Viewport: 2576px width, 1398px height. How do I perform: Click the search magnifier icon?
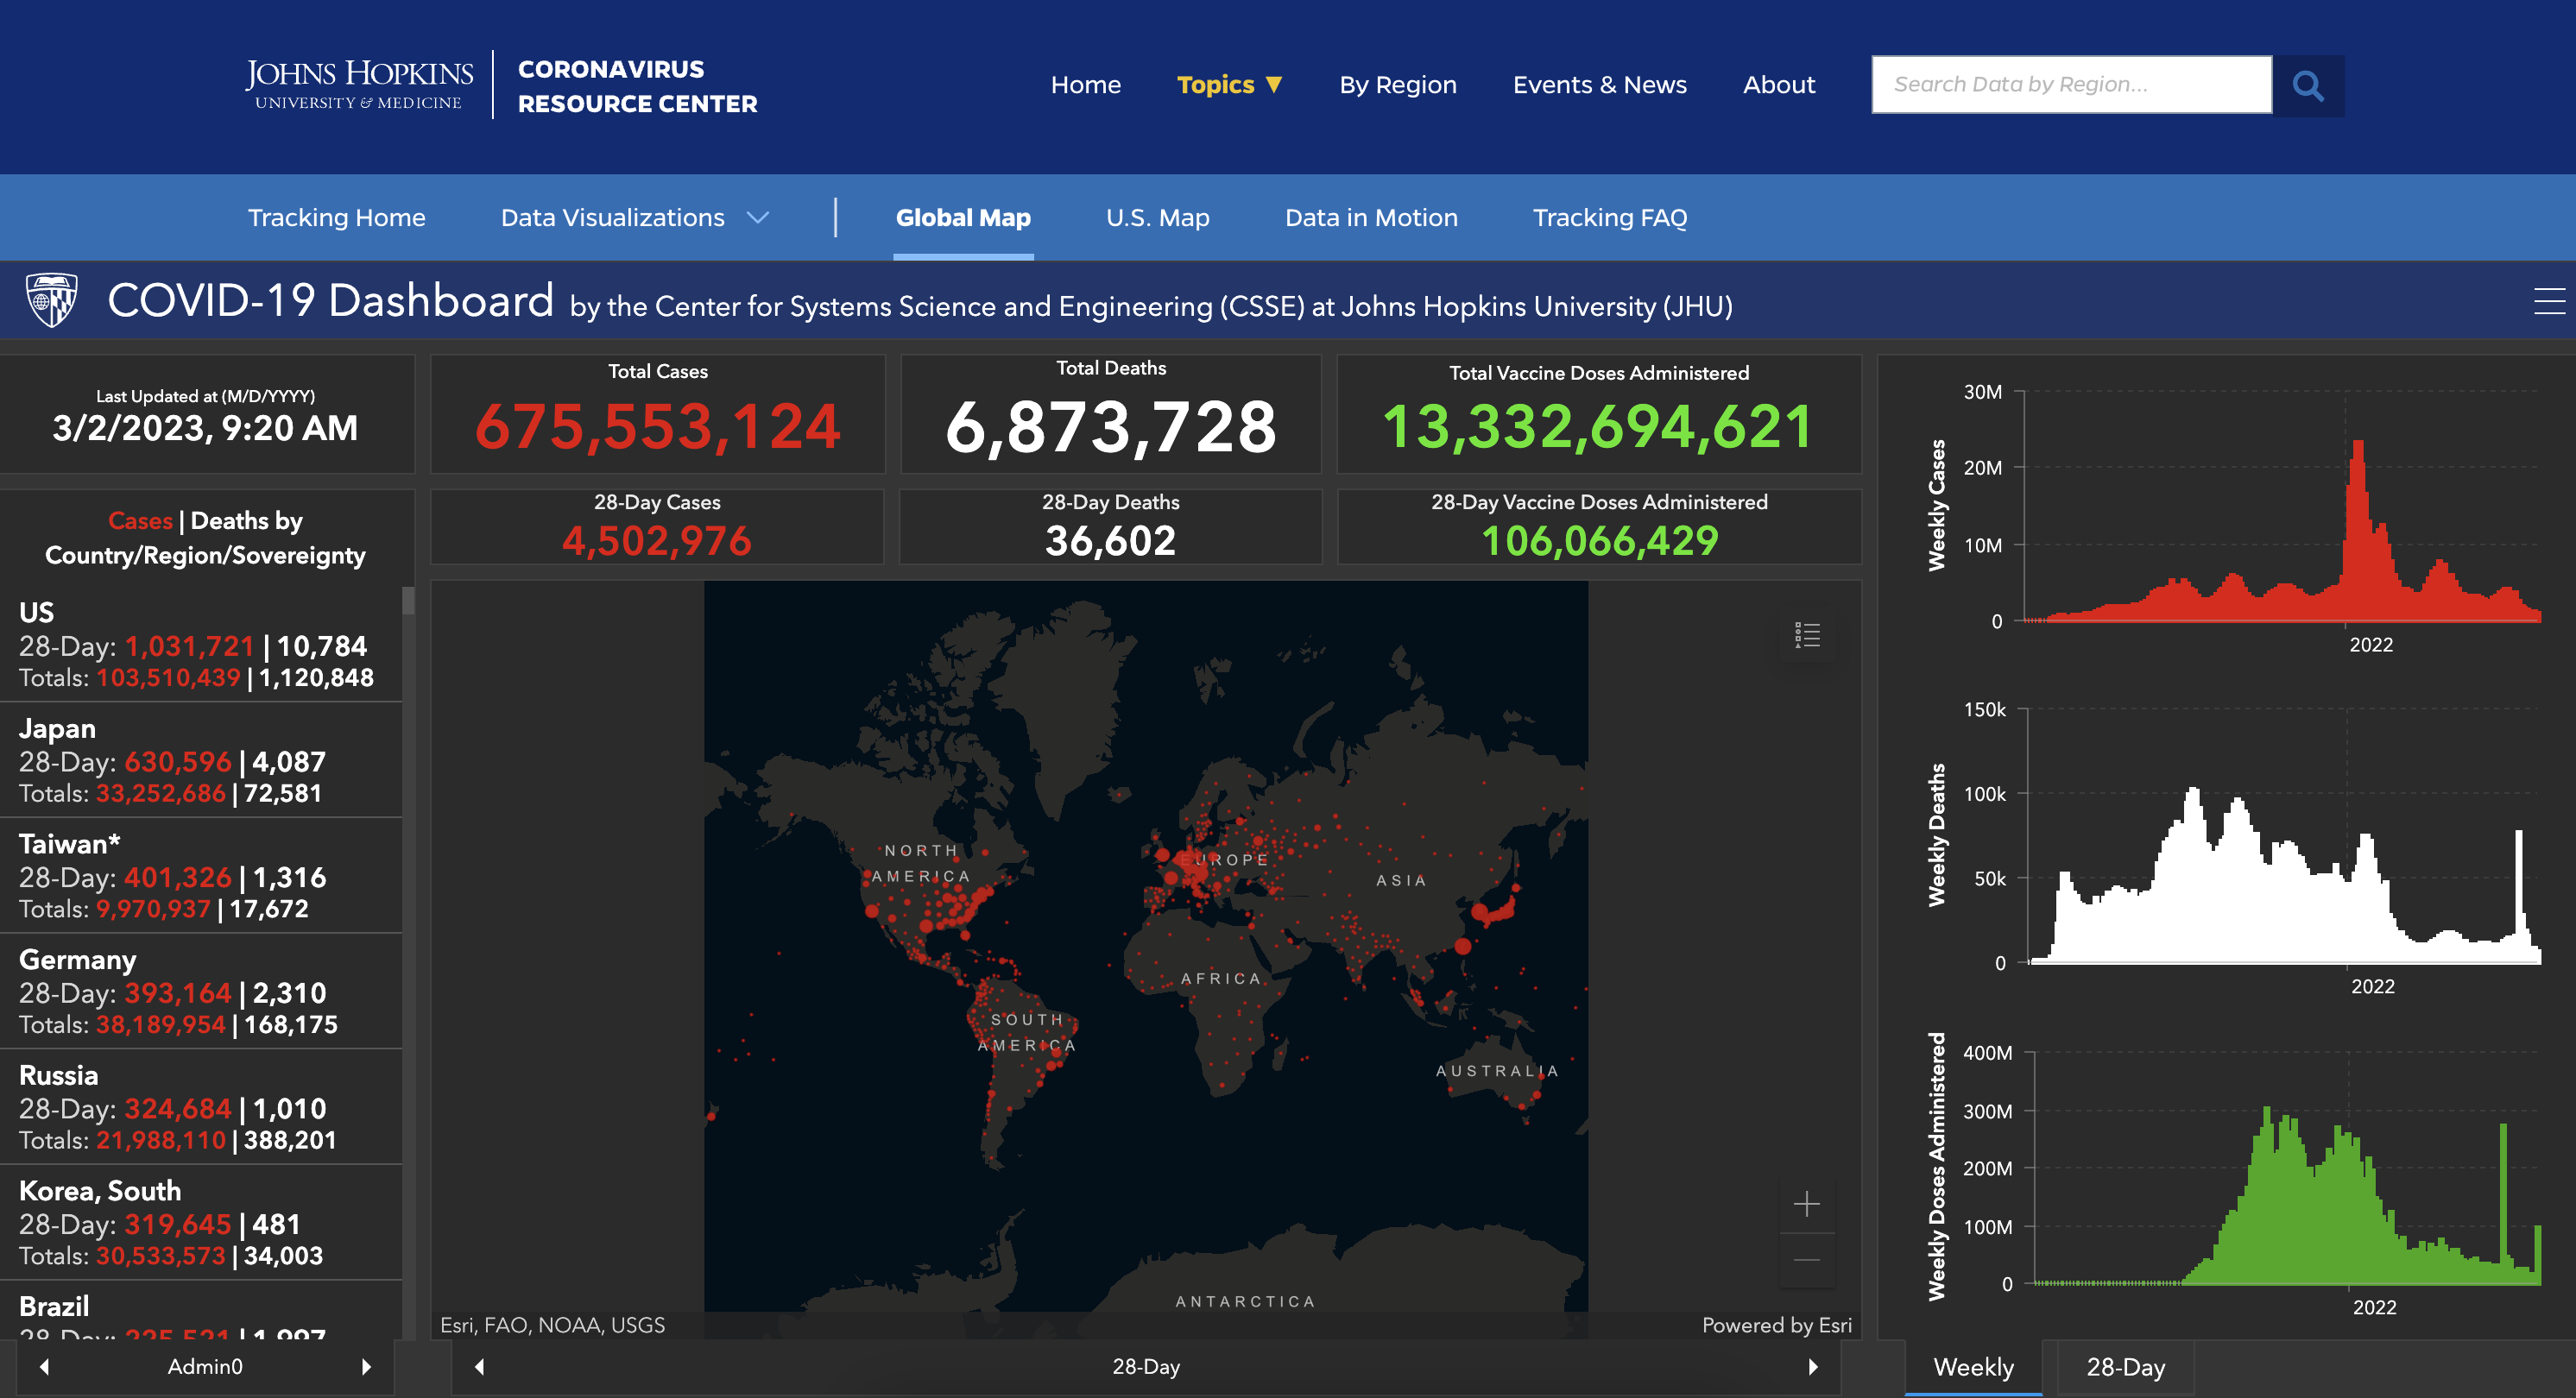tap(2307, 86)
